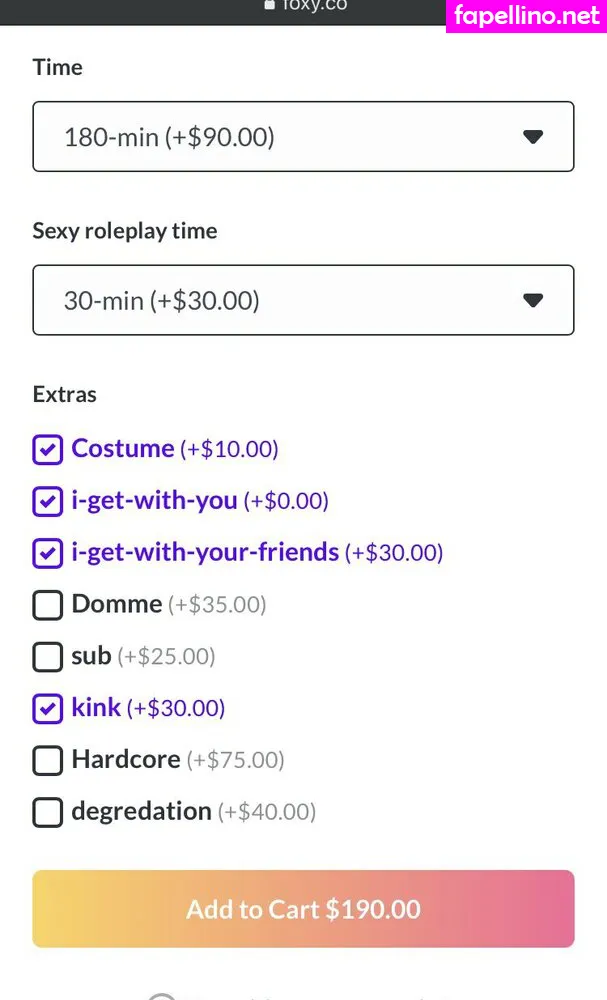Tick the Hardcore extra checkbox

(x=47, y=761)
